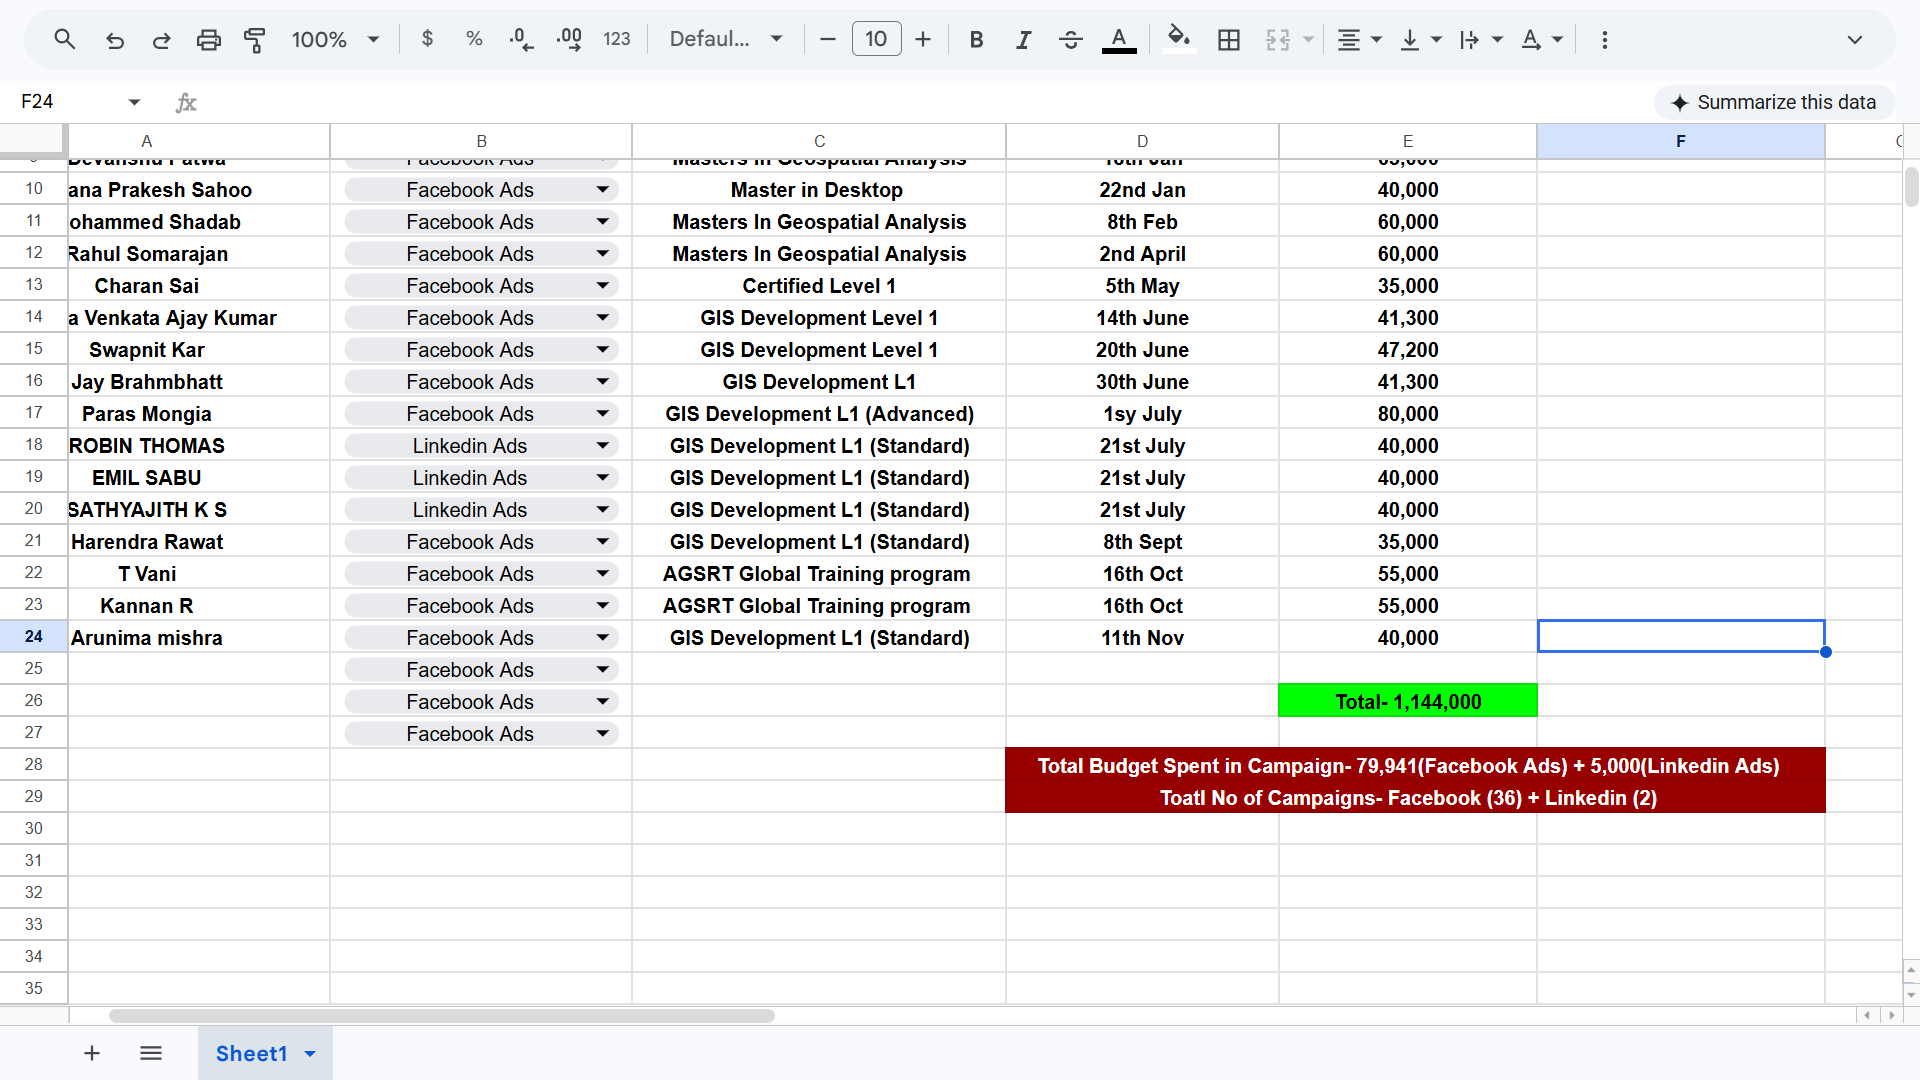Toggle strikethrough formatting
The image size is (1920, 1080).
point(1070,39)
